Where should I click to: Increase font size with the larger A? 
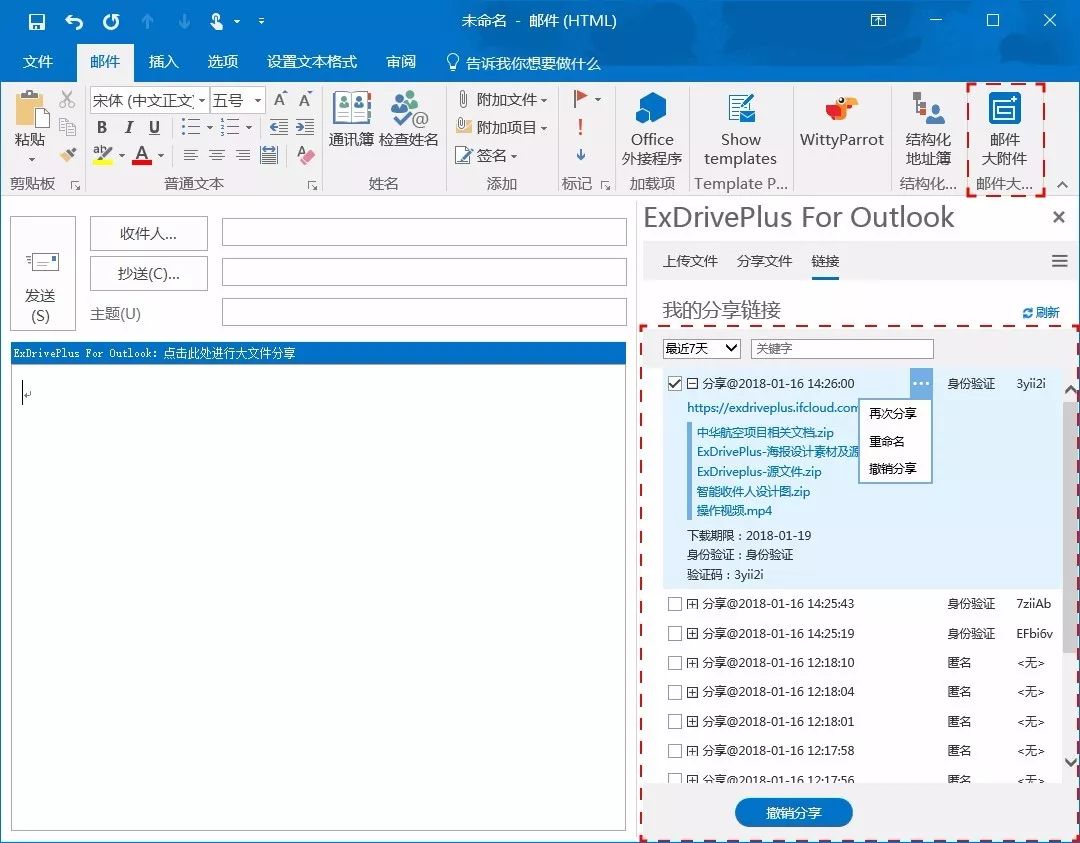[x=280, y=100]
